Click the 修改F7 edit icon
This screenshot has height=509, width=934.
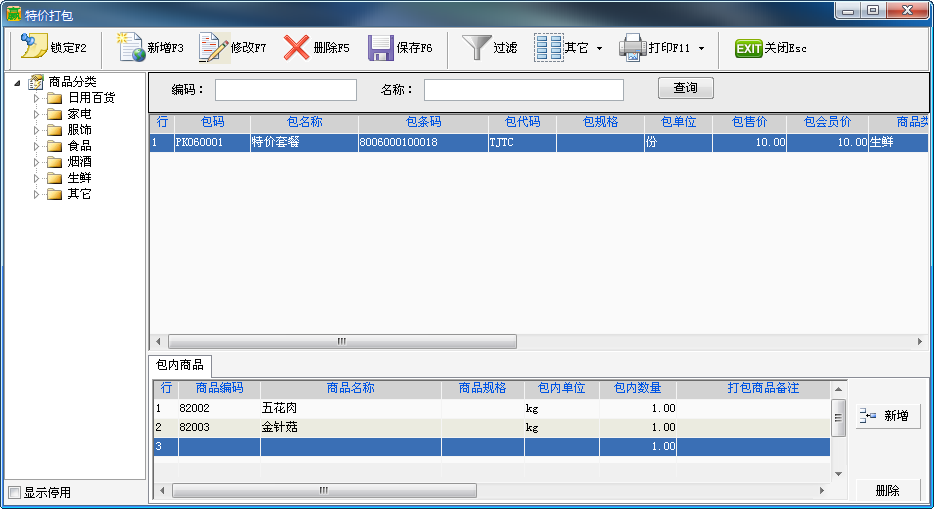click(214, 47)
